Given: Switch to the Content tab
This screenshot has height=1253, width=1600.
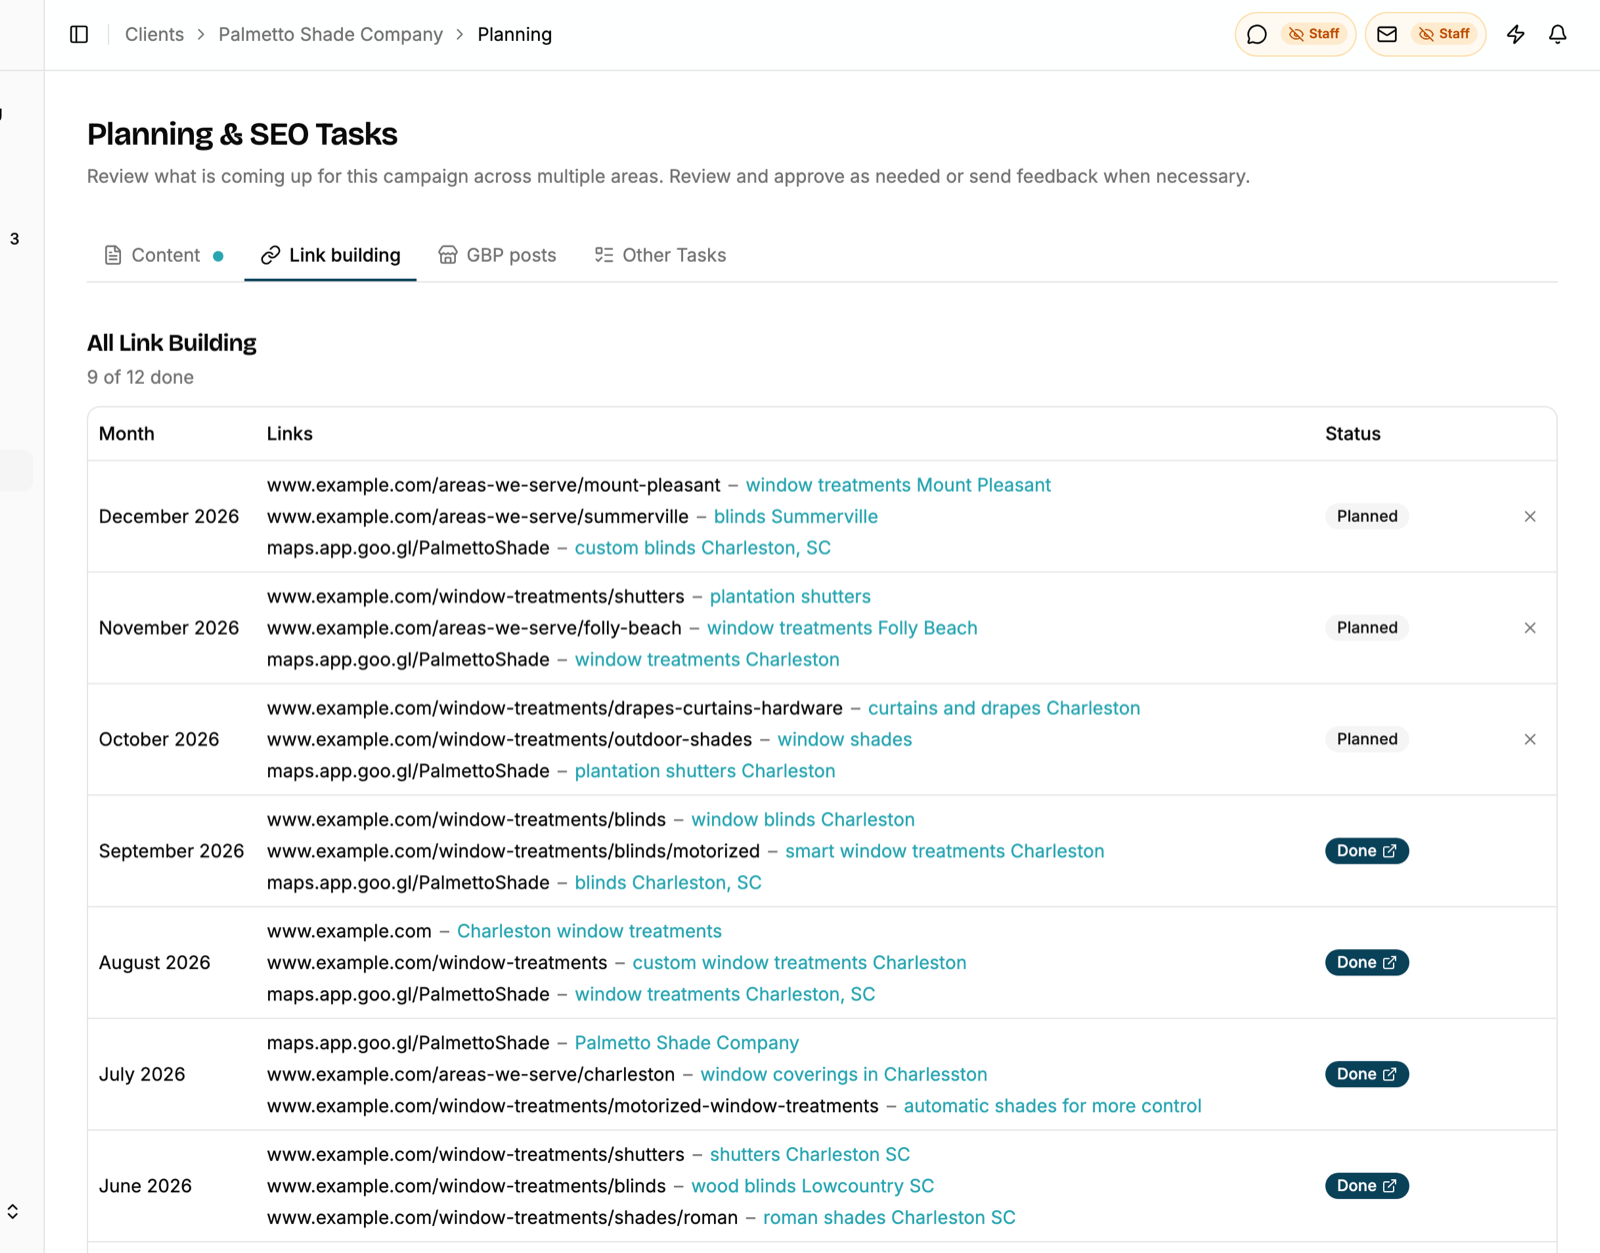Looking at the screenshot, I should tap(164, 255).
